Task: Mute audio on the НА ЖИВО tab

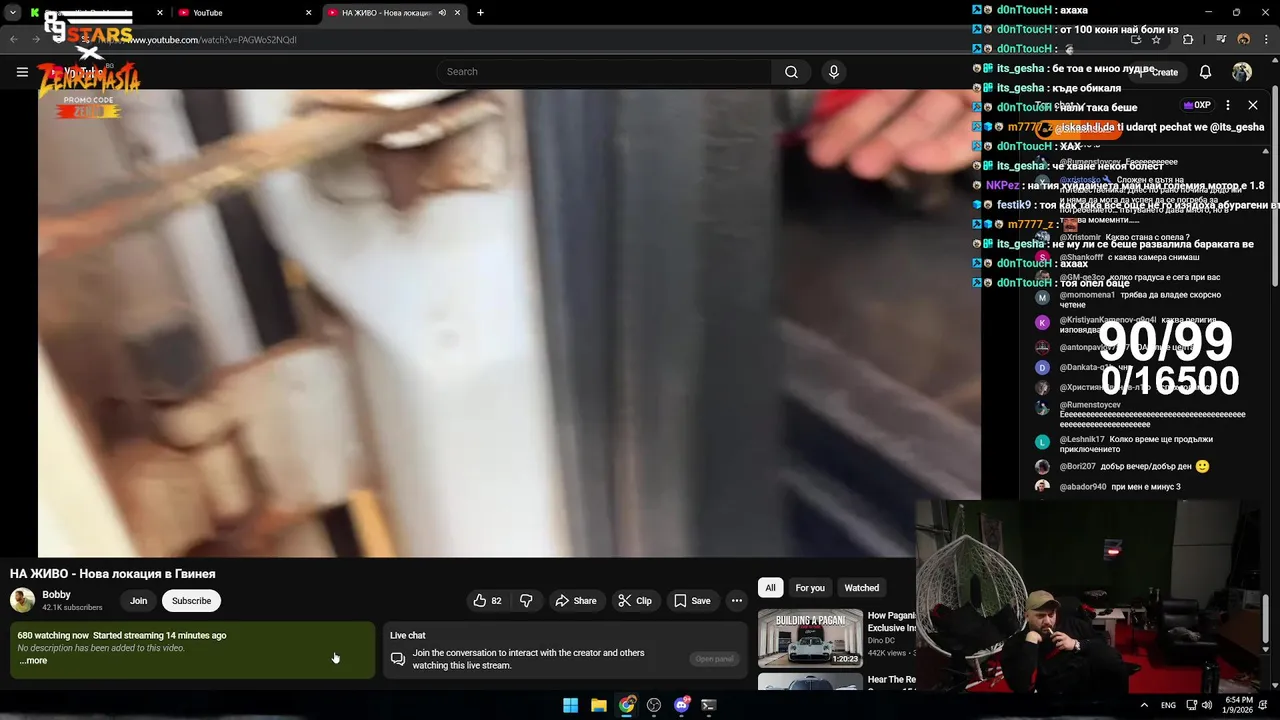Action: tap(442, 13)
